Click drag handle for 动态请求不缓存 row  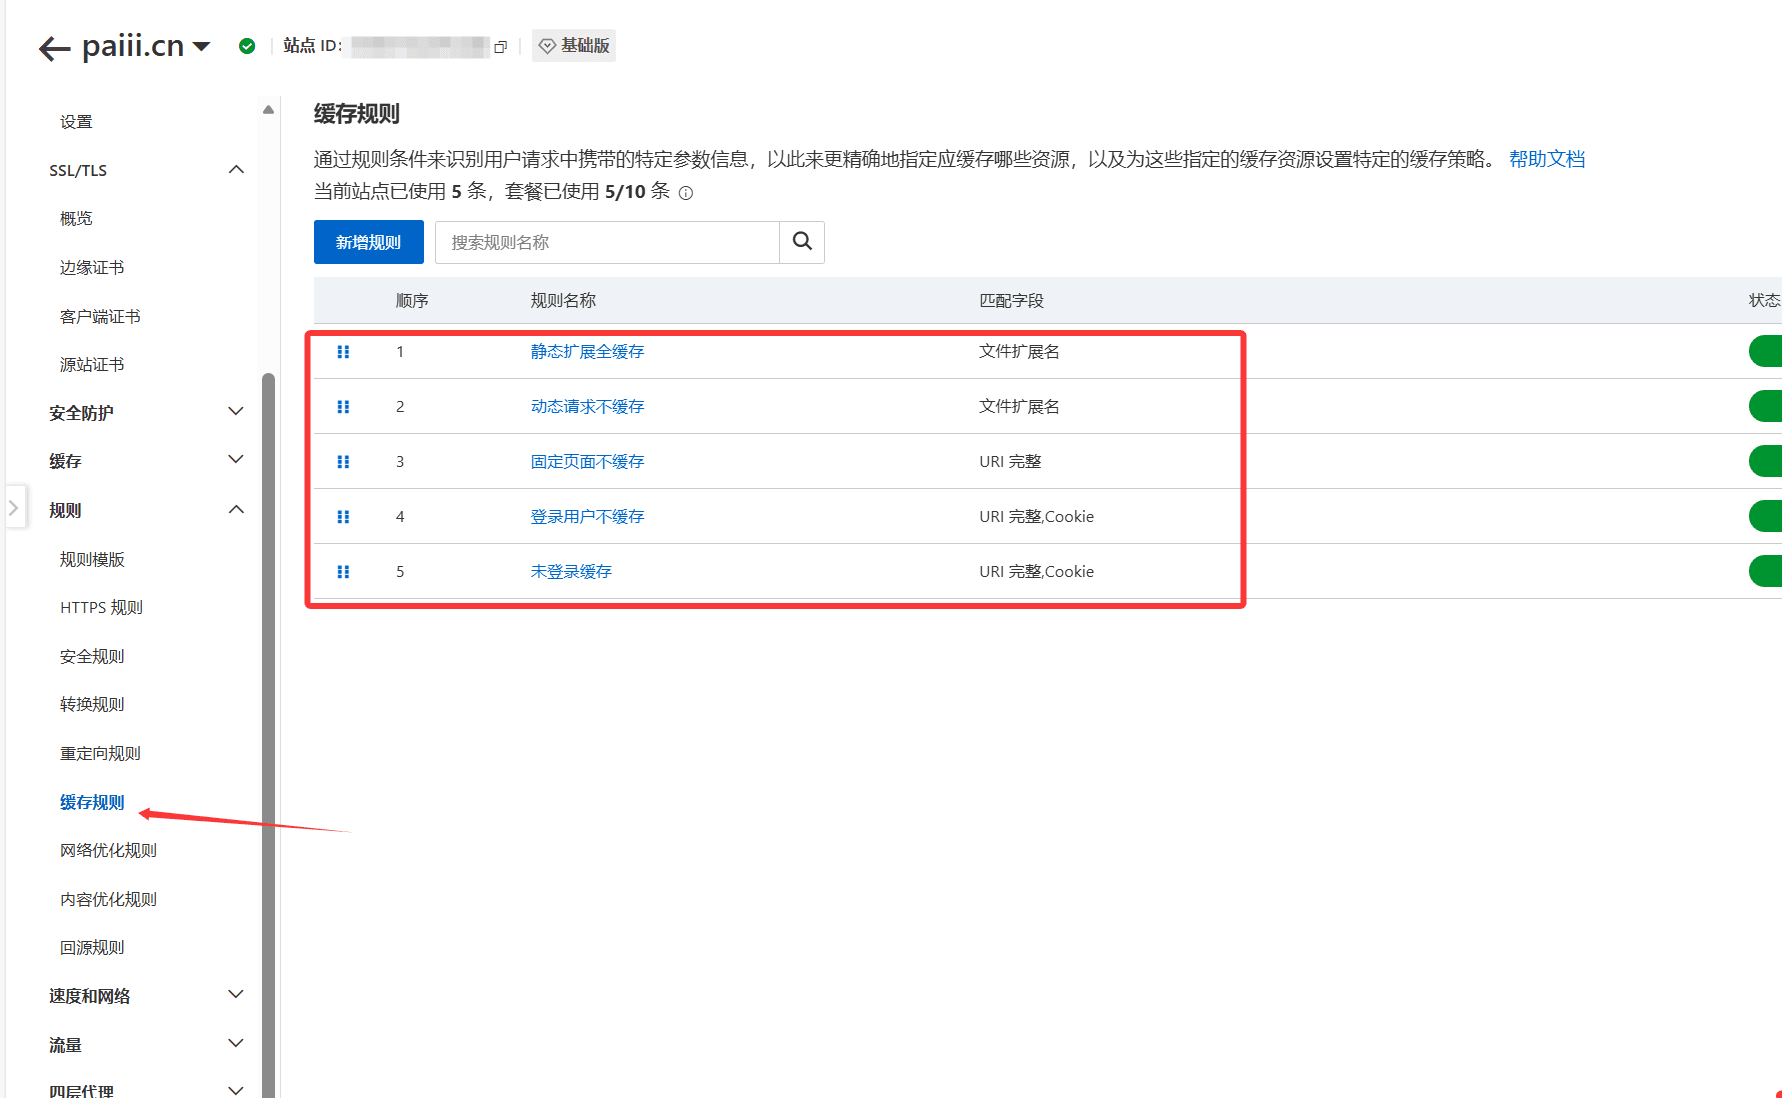point(343,407)
